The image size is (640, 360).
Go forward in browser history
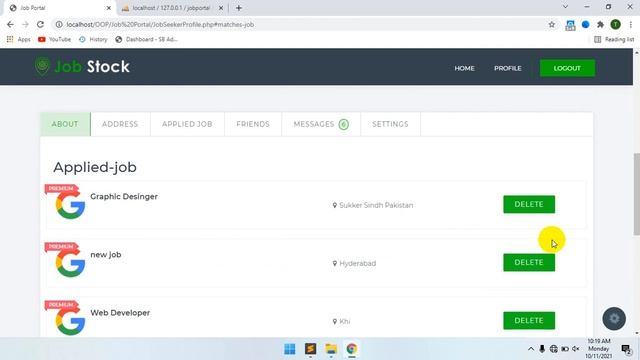click(25, 24)
